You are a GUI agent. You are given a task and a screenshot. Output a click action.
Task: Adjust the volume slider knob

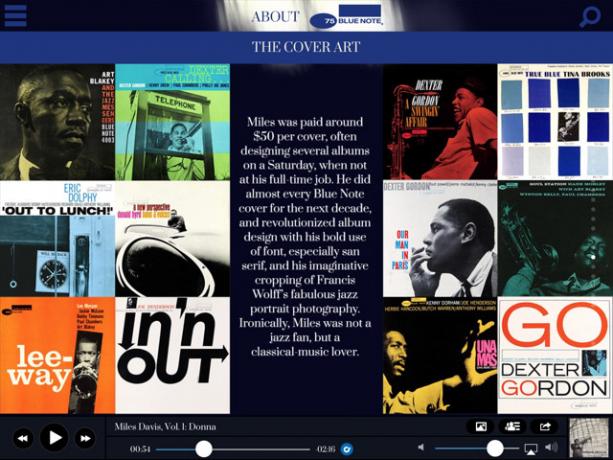(x=495, y=448)
